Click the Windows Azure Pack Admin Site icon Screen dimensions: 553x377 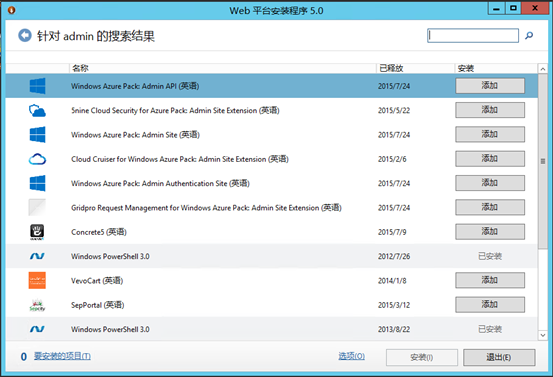click(37, 135)
